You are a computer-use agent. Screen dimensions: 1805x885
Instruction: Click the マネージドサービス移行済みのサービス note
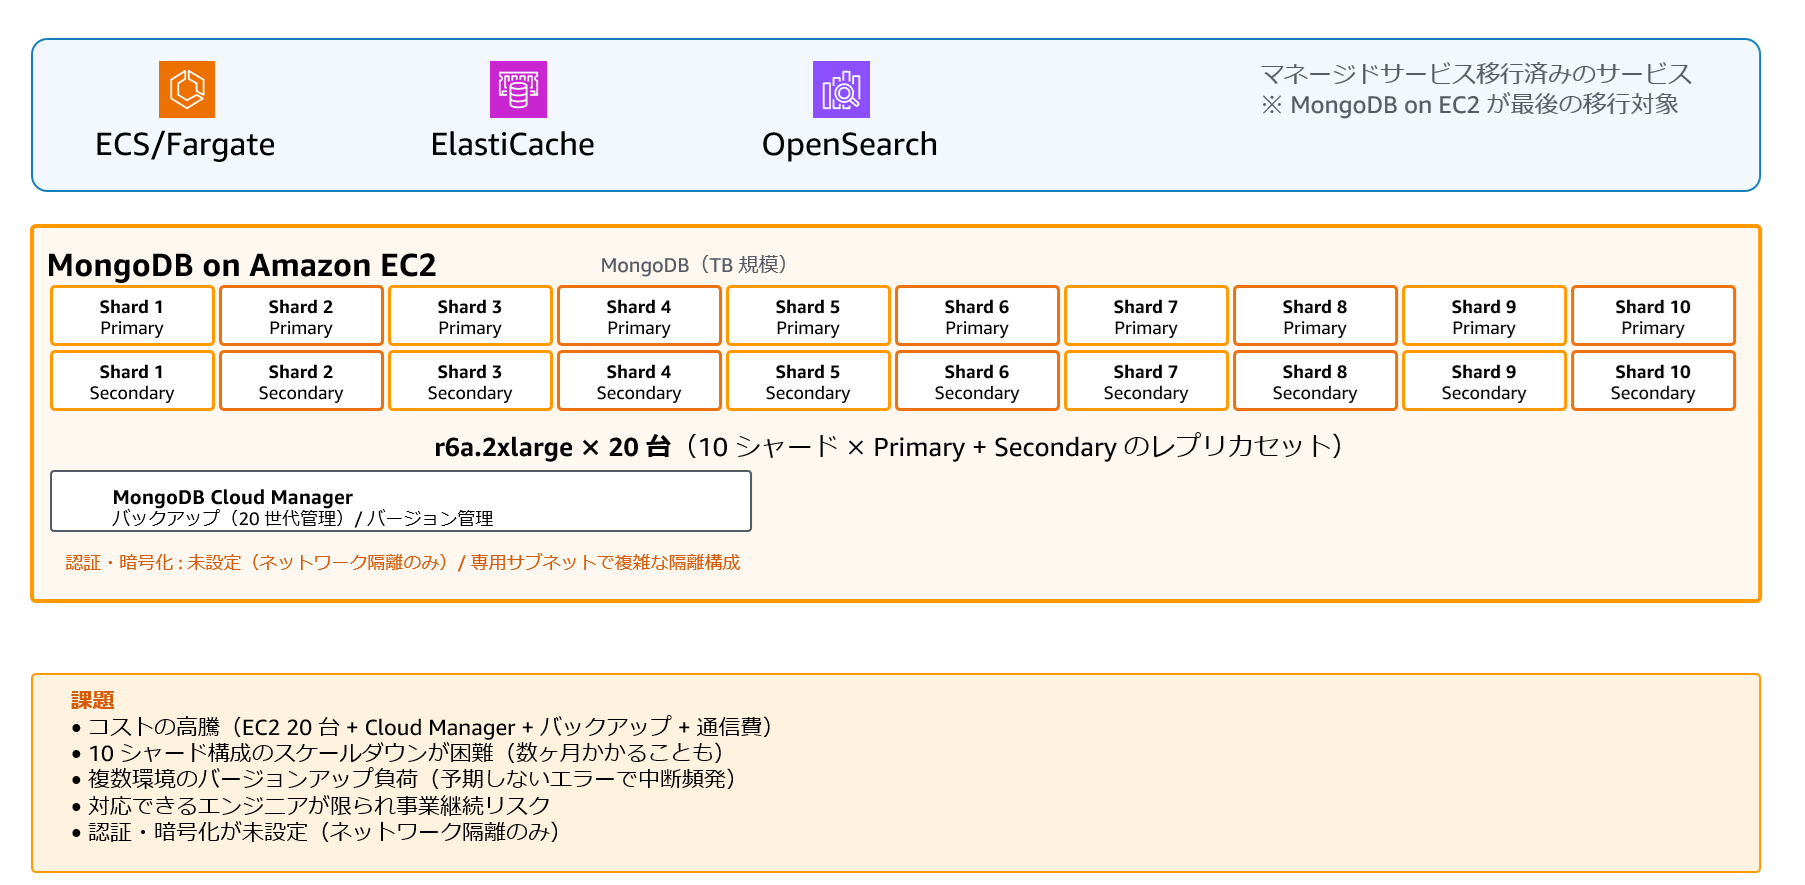[x=1475, y=75]
